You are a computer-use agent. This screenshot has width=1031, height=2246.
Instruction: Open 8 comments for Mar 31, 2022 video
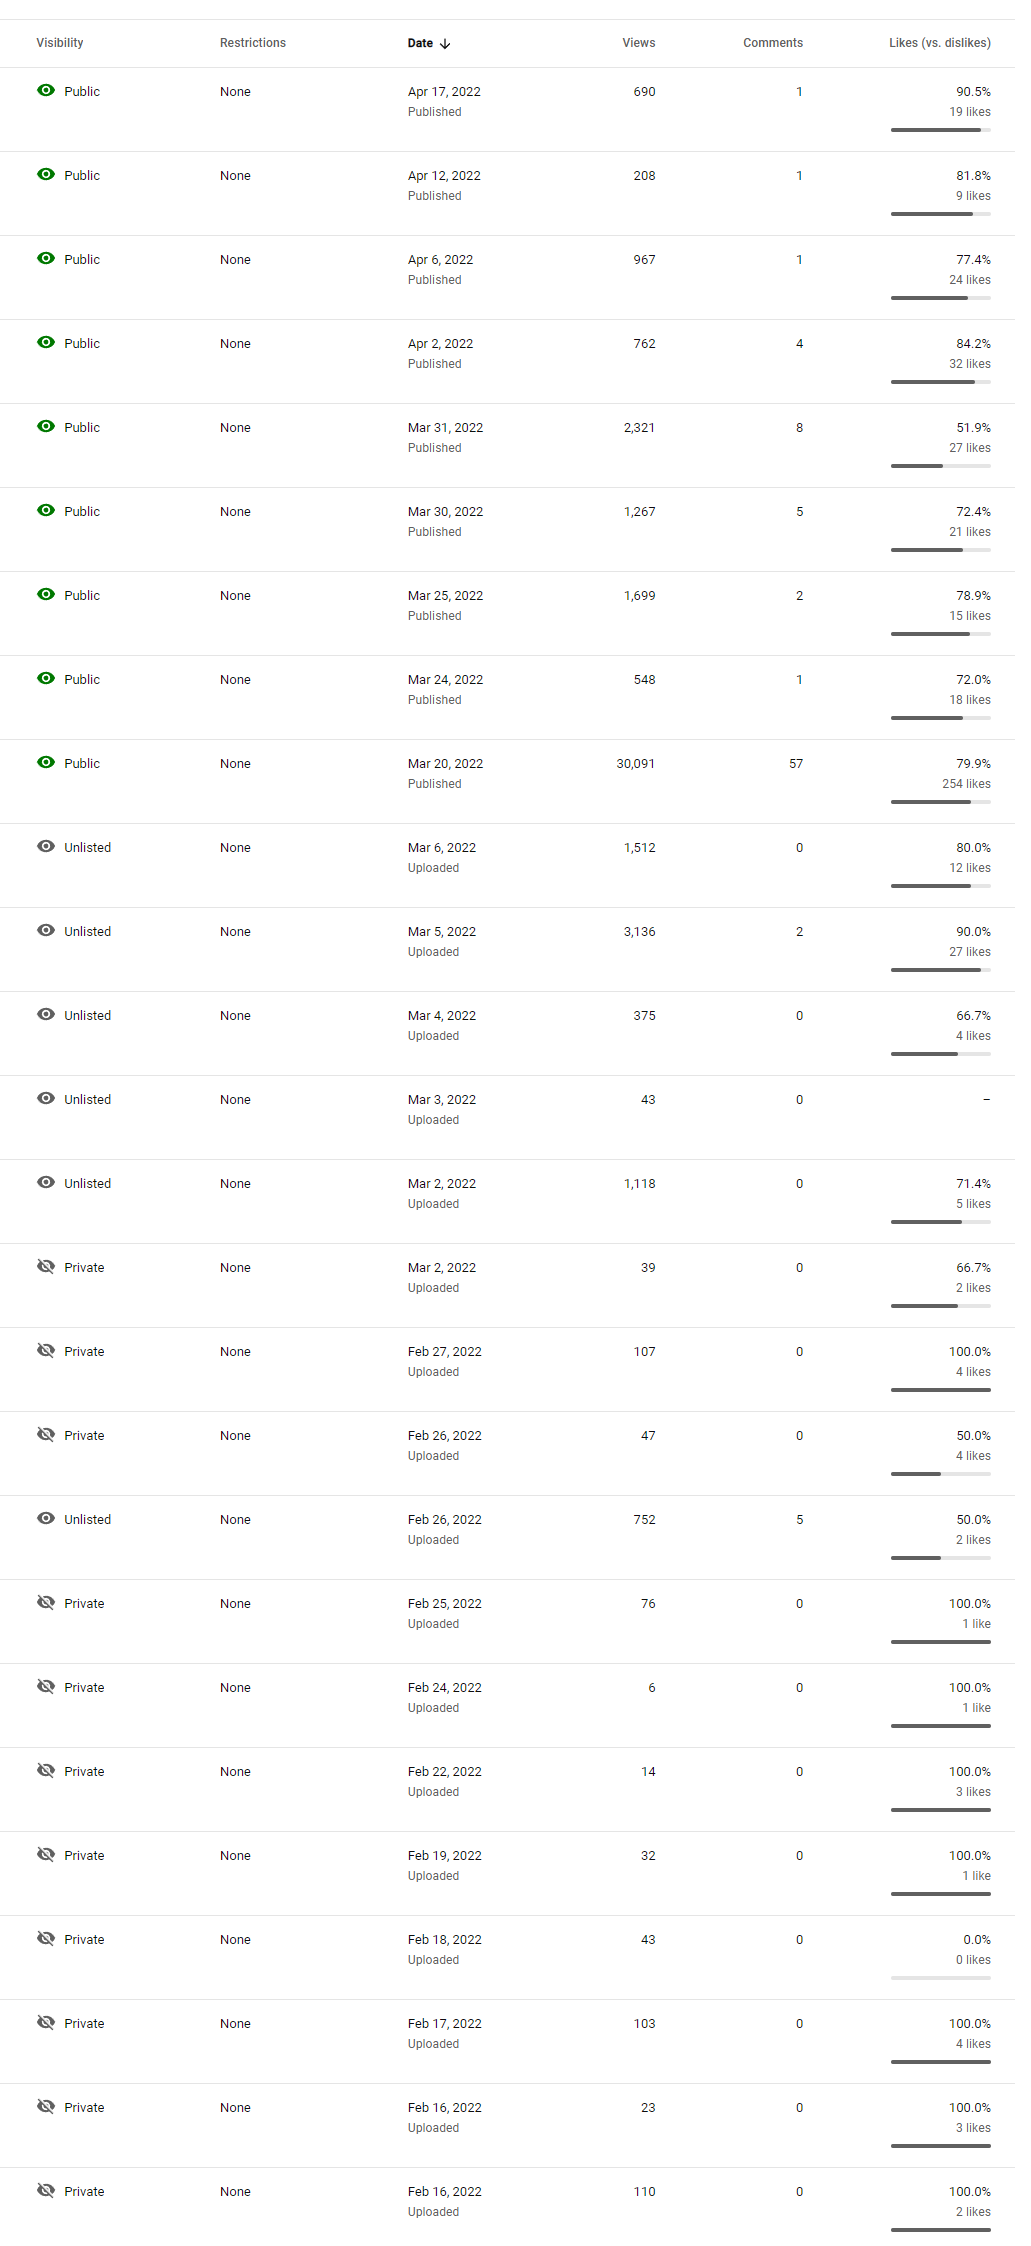[x=799, y=427]
